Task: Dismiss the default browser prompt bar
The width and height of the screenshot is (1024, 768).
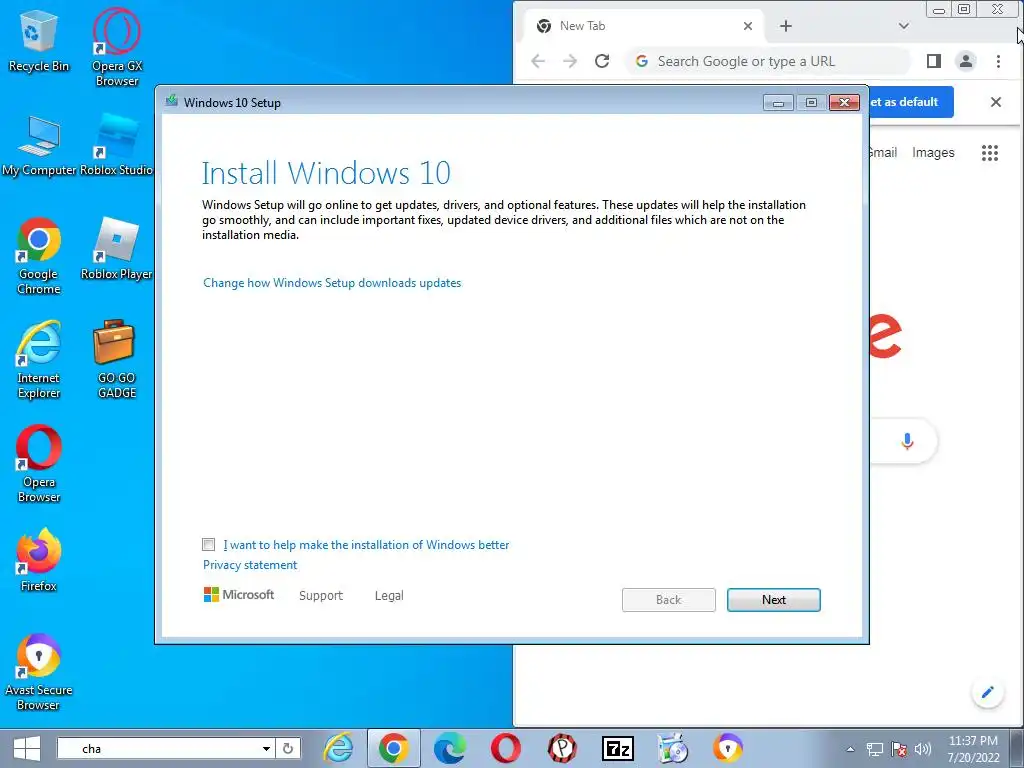Action: [x=995, y=102]
